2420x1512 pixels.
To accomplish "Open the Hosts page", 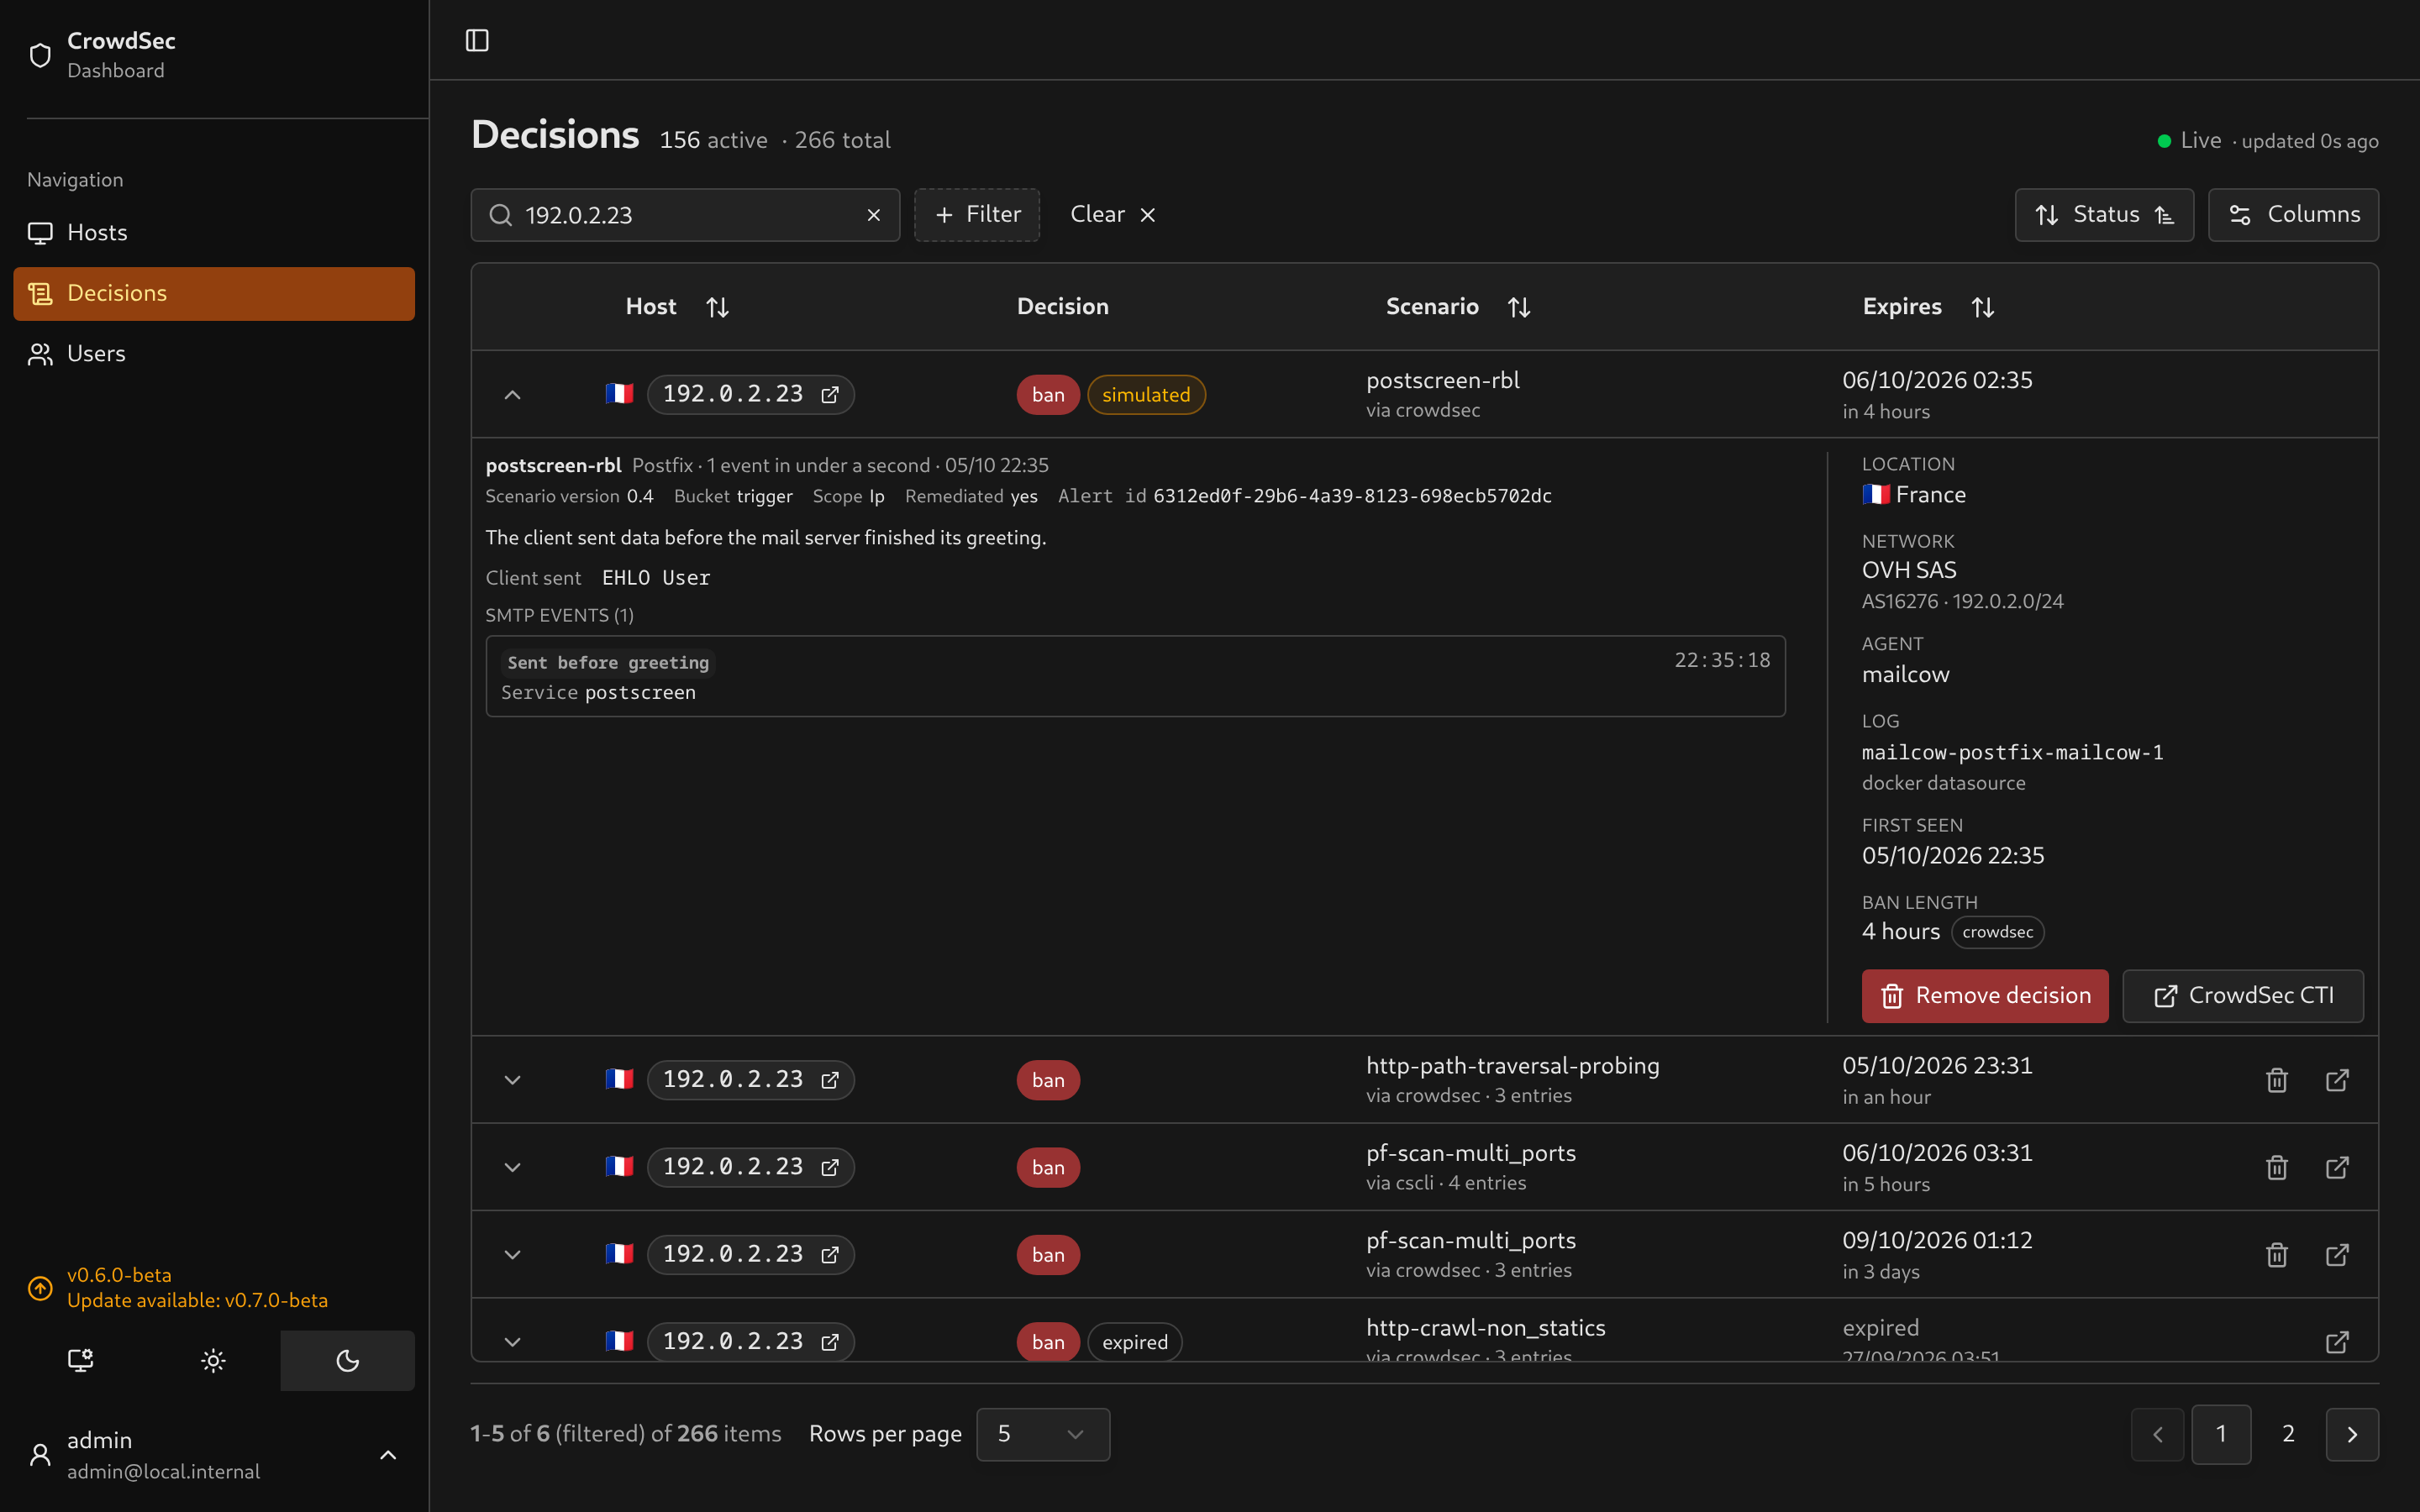I will tap(214, 233).
